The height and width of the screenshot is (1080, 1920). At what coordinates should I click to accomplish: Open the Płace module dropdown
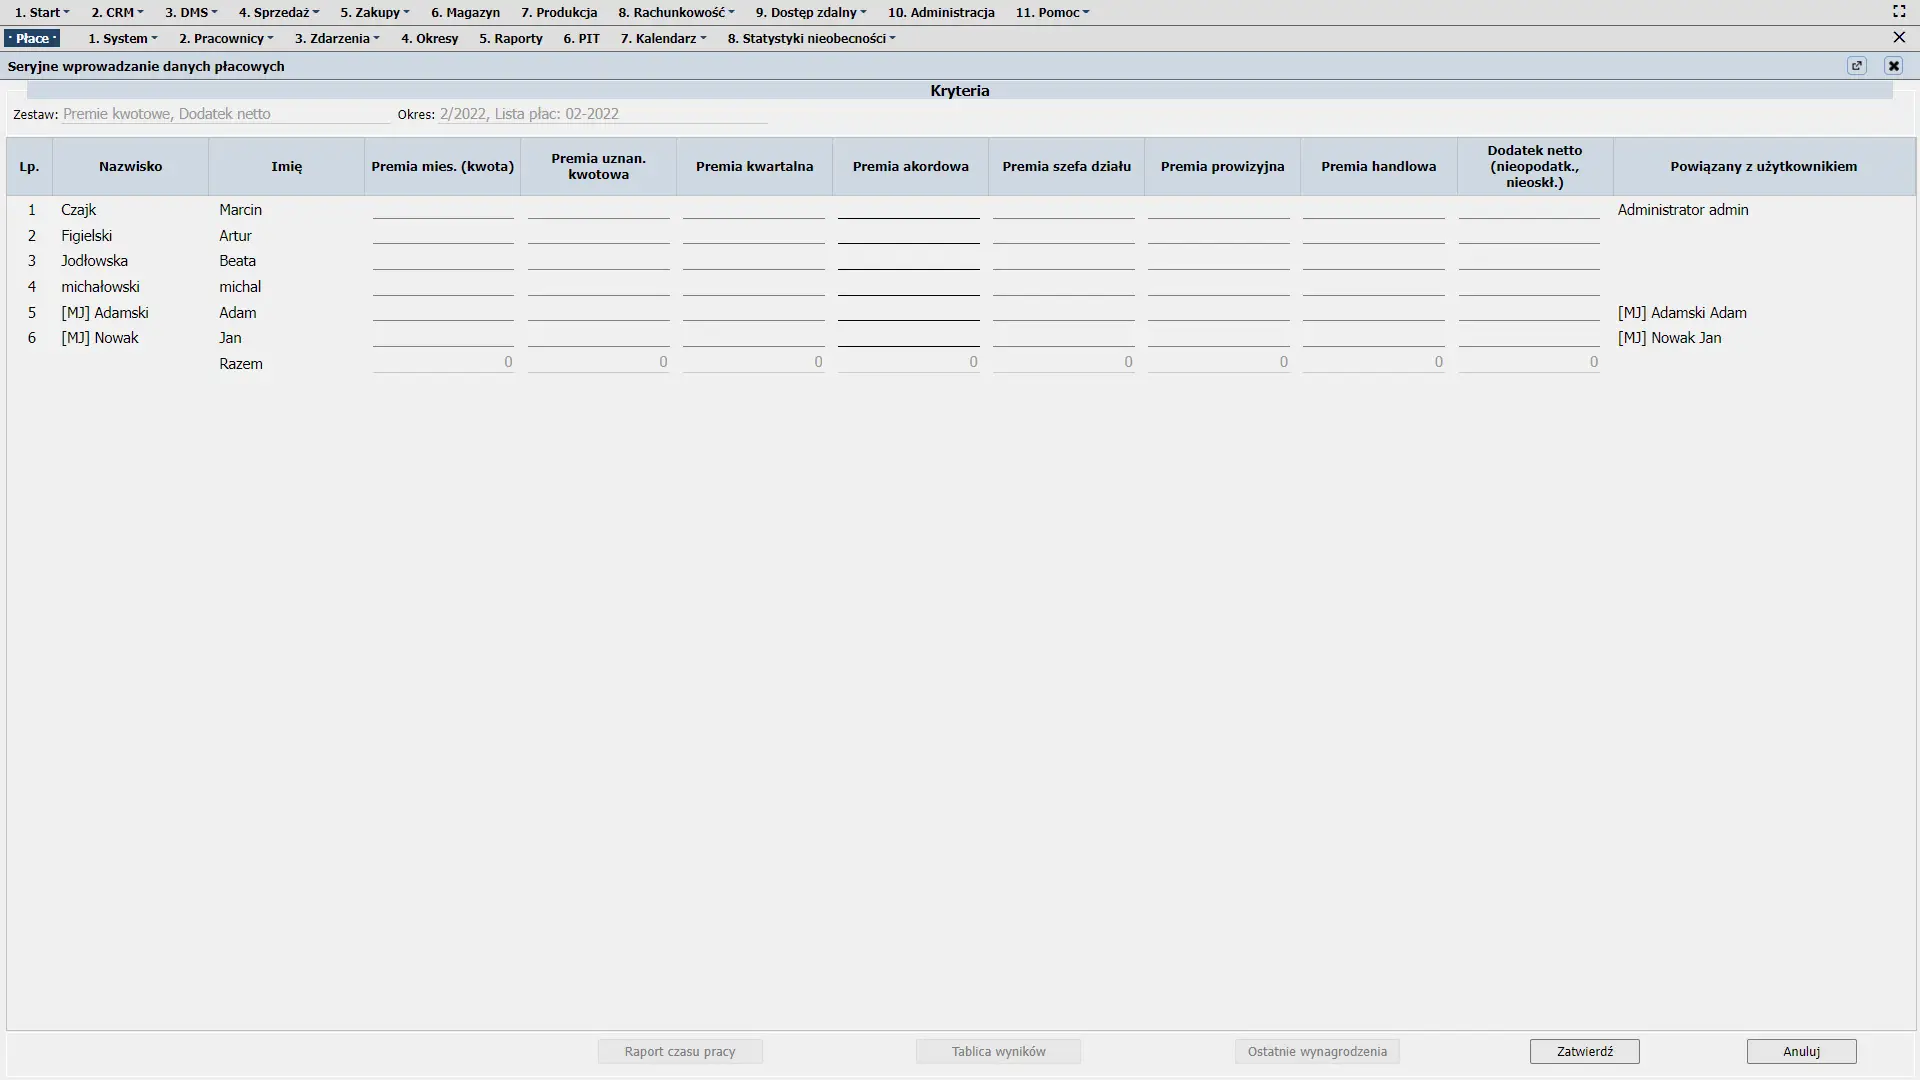coord(32,38)
